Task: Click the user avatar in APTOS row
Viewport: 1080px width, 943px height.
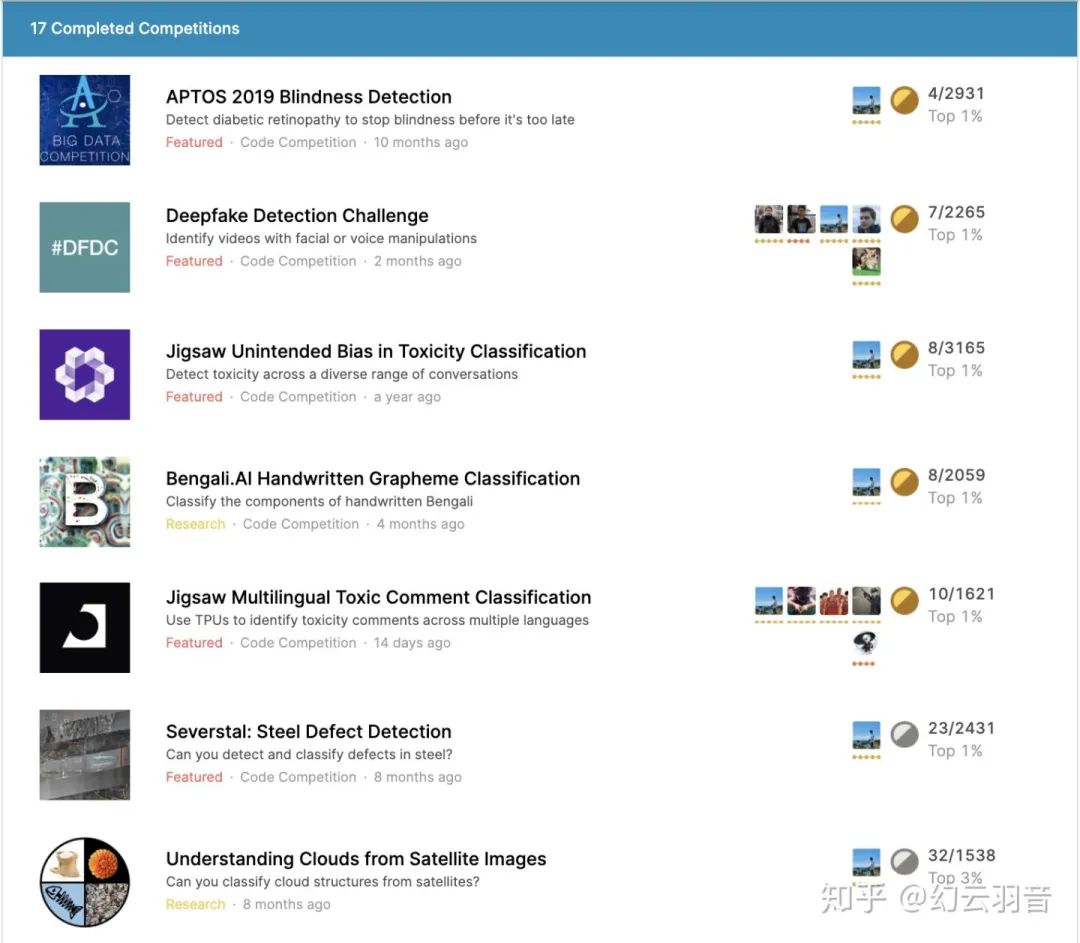Action: pyautogui.click(x=866, y=101)
